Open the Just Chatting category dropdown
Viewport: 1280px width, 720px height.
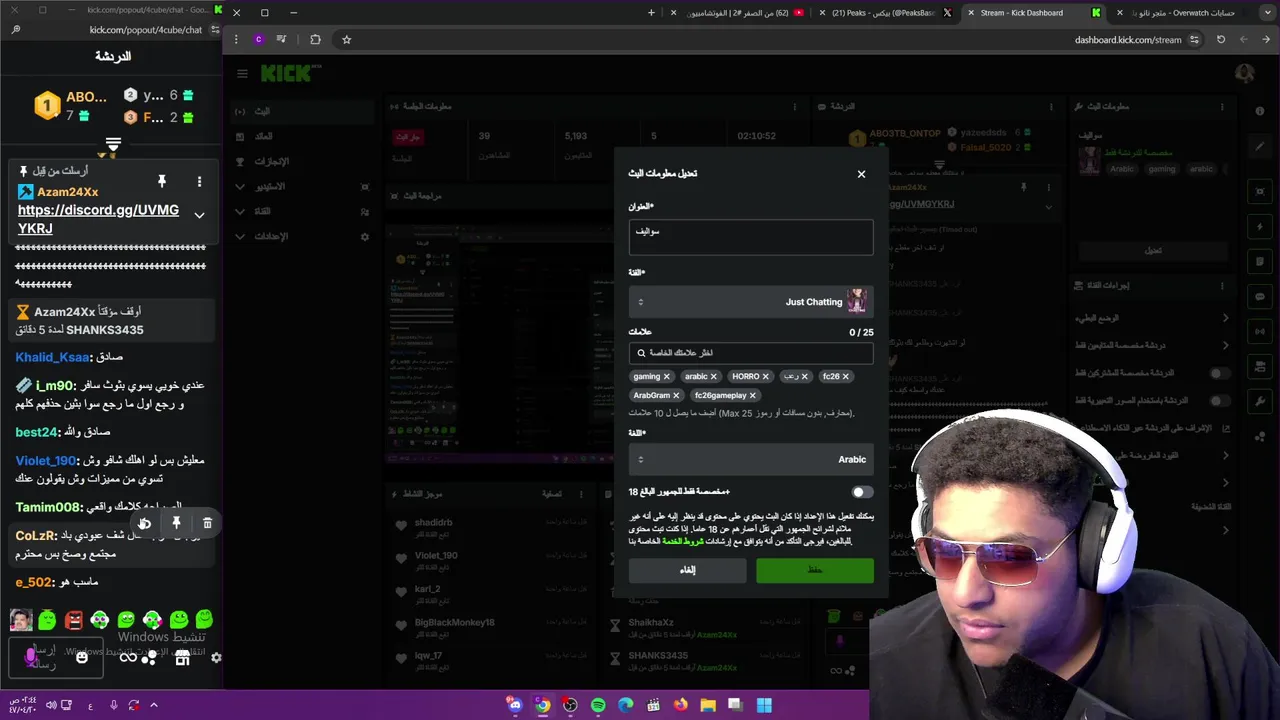(751, 301)
